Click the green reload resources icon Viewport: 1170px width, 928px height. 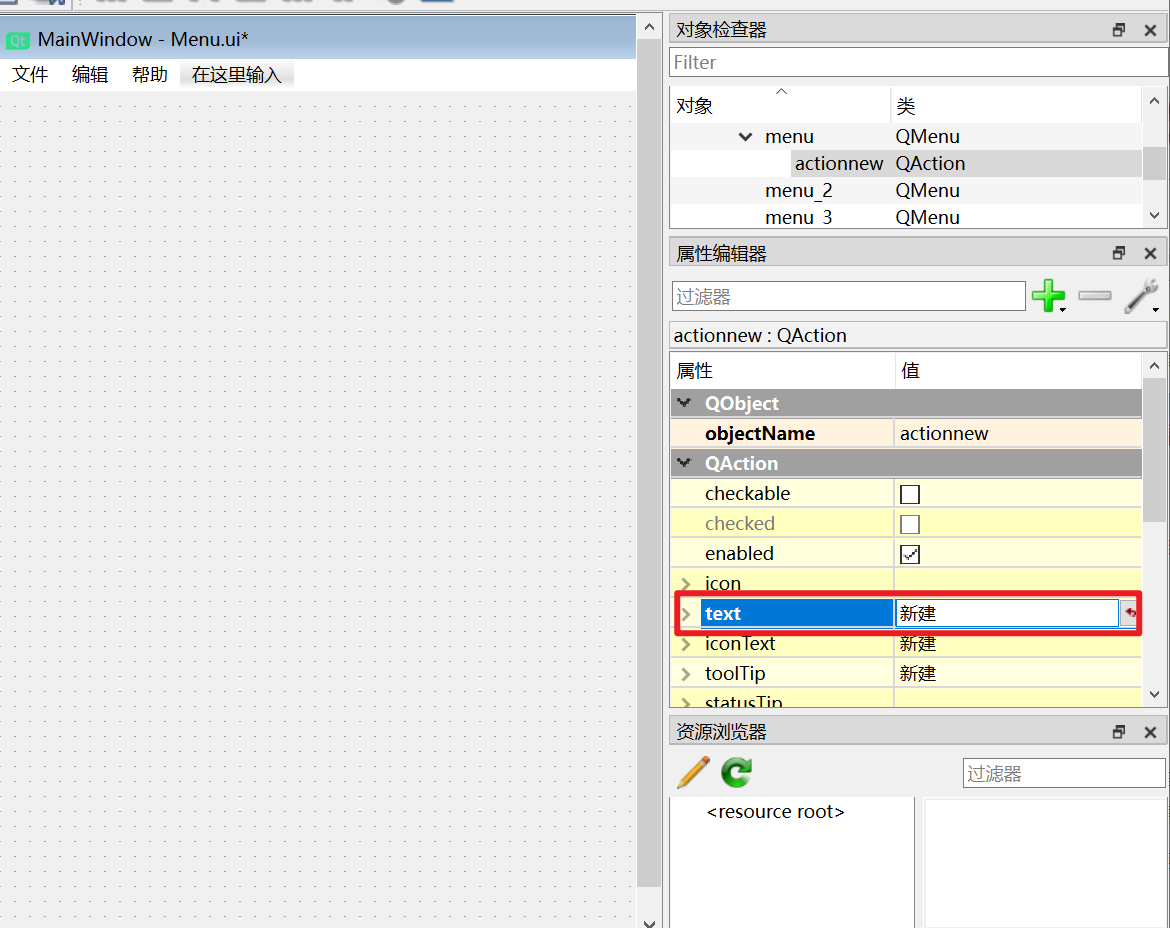(737, 772)
